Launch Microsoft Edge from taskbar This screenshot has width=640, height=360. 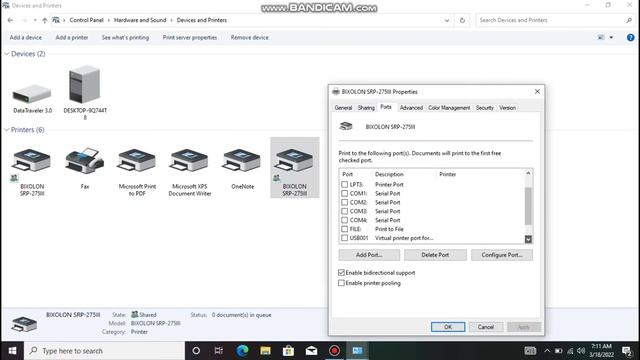tap(242, 351)
